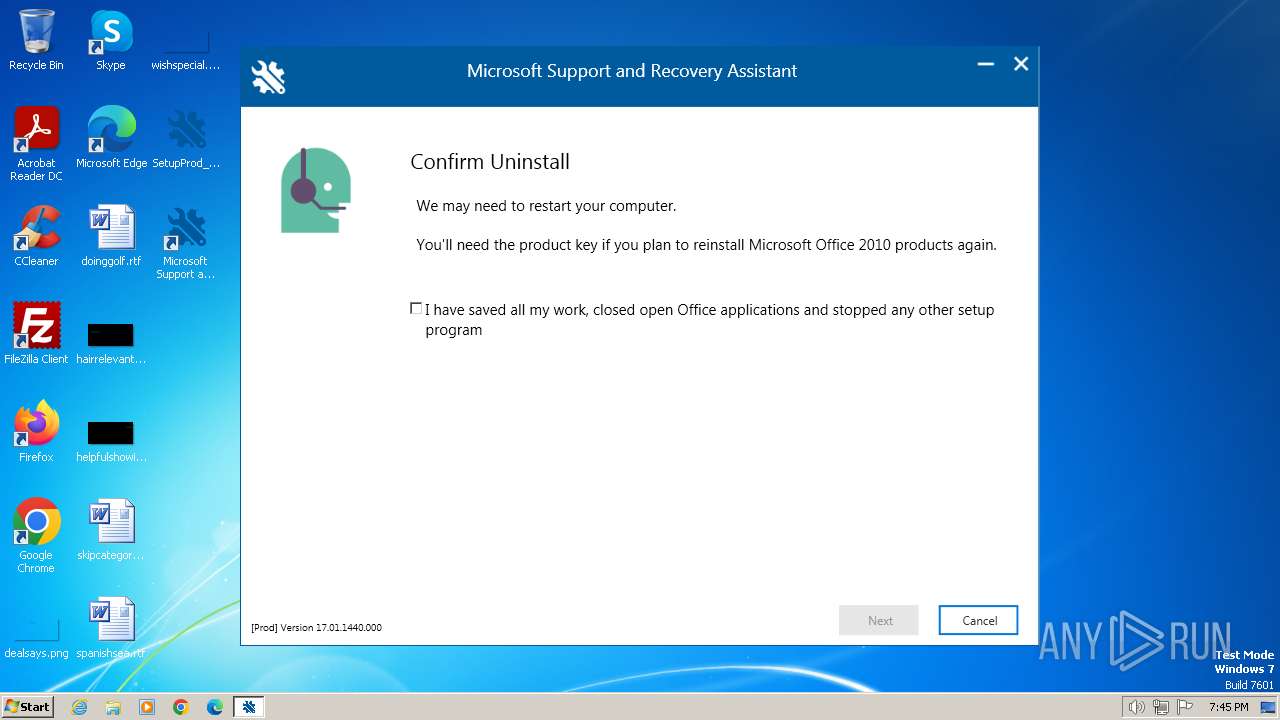Screen dimensions: 1280x720
Task: Minimize the Support and Recovery Assistant window
Action: 986,64
